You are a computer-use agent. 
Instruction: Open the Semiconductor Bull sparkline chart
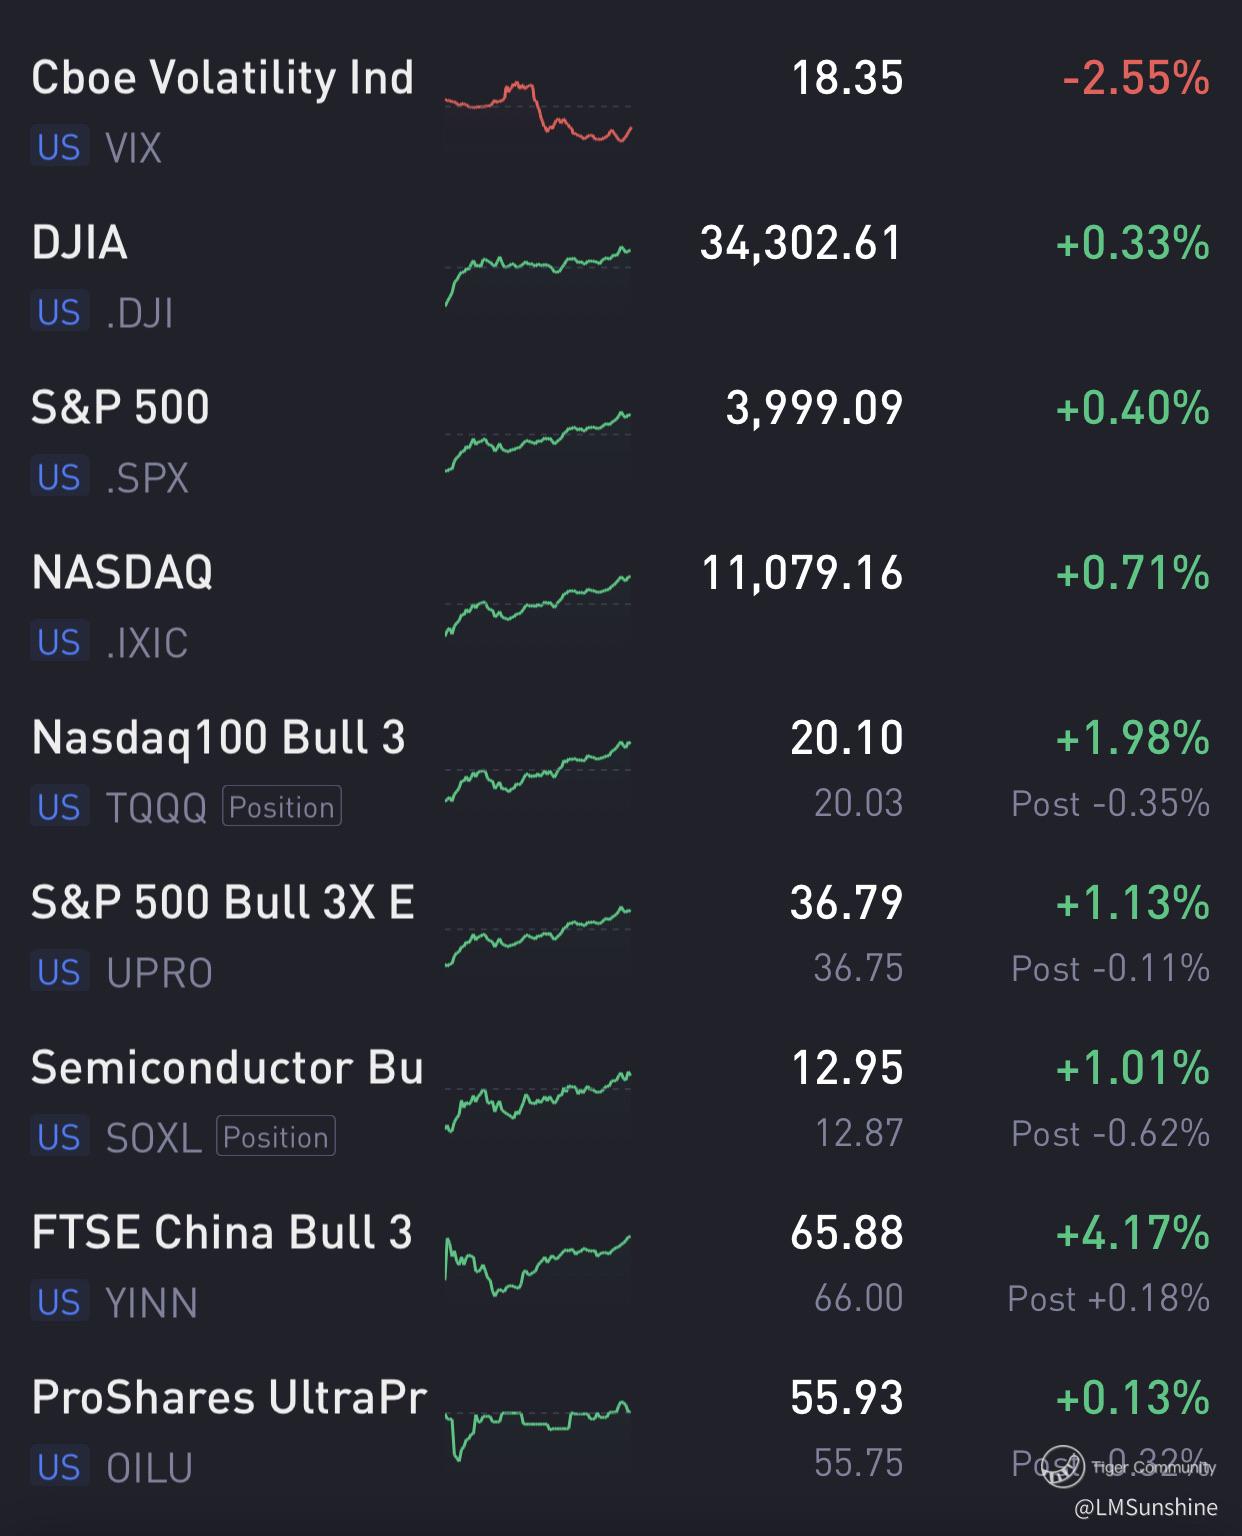pos(538,1100)
